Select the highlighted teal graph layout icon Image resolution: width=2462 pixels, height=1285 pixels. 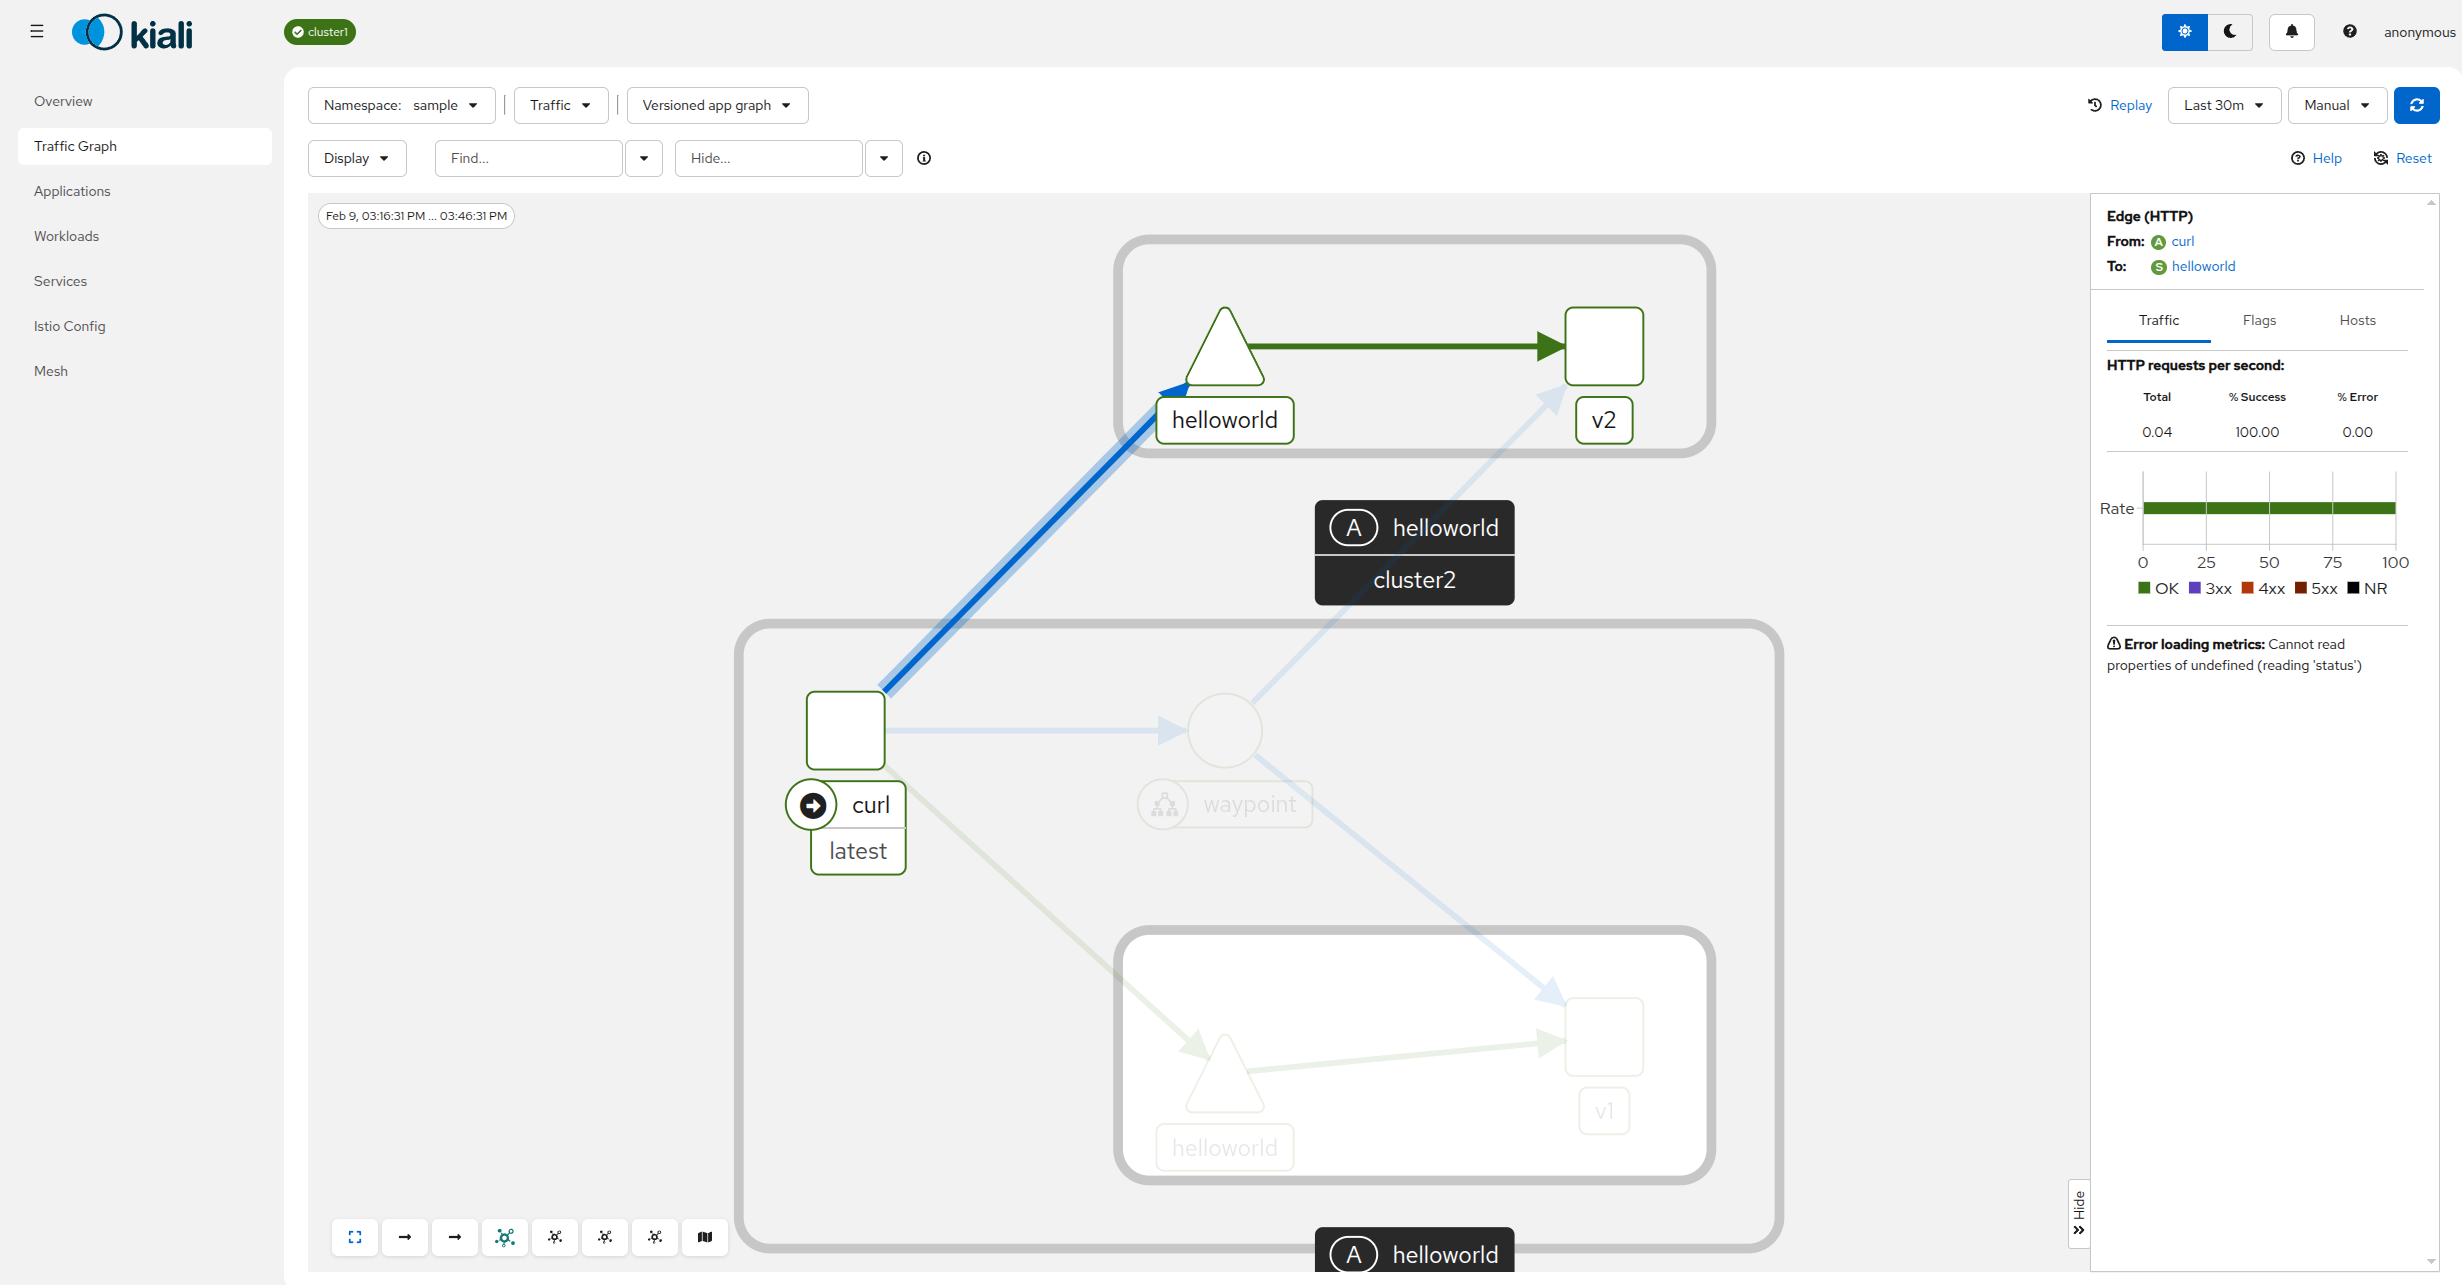(x=505, y=1237)
